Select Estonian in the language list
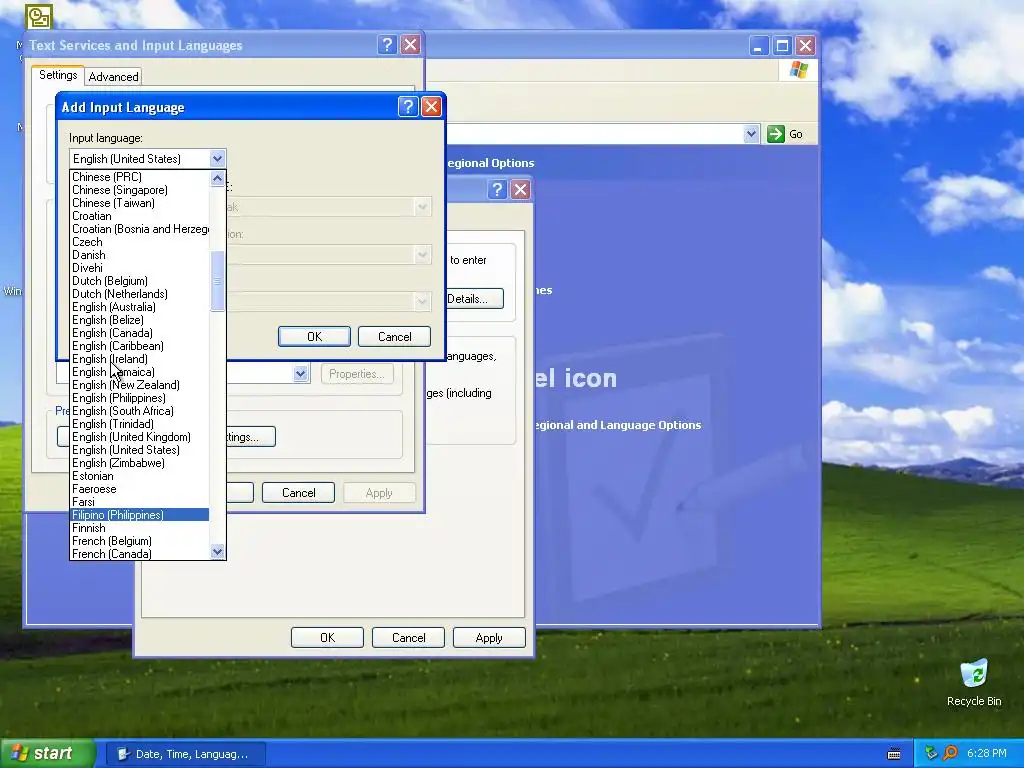 coord(140,475)
